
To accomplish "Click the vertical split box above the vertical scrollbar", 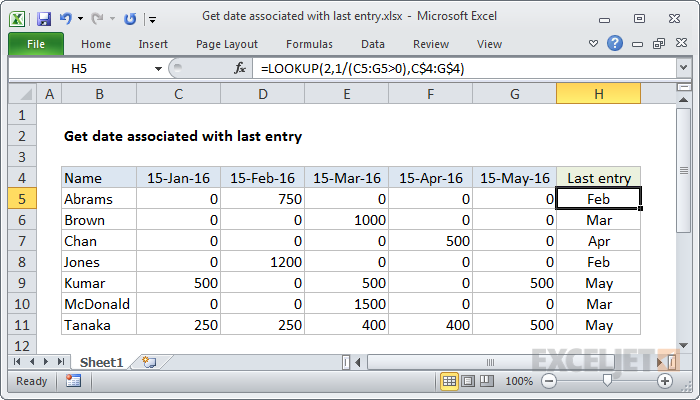I will tap(683, 87).
